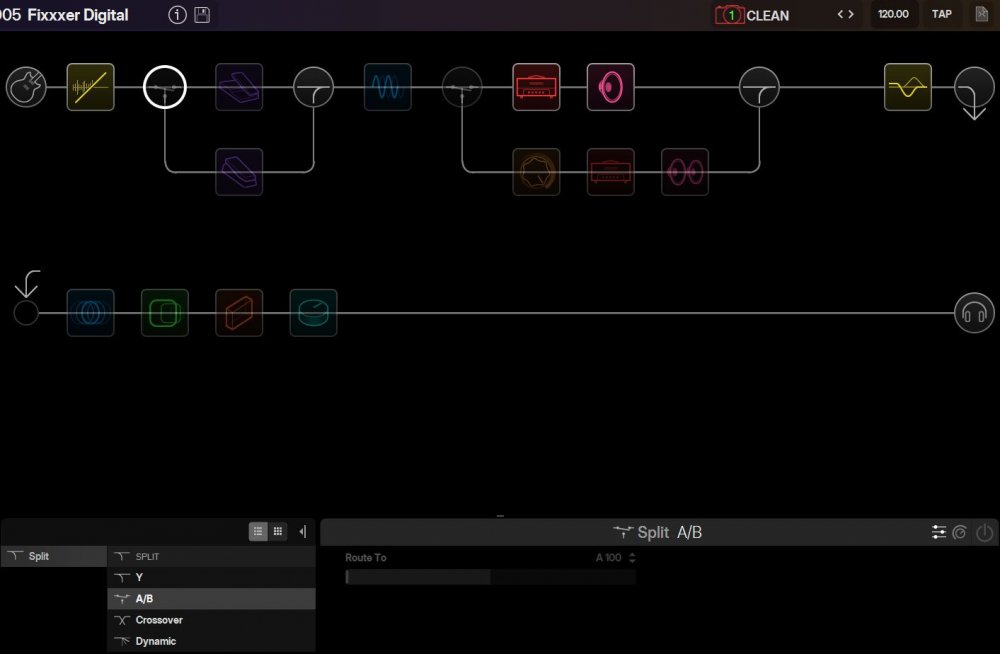Select the yellow EQ curve block
The width and height of the screenshot is (1000, 654).
(908, 87)
